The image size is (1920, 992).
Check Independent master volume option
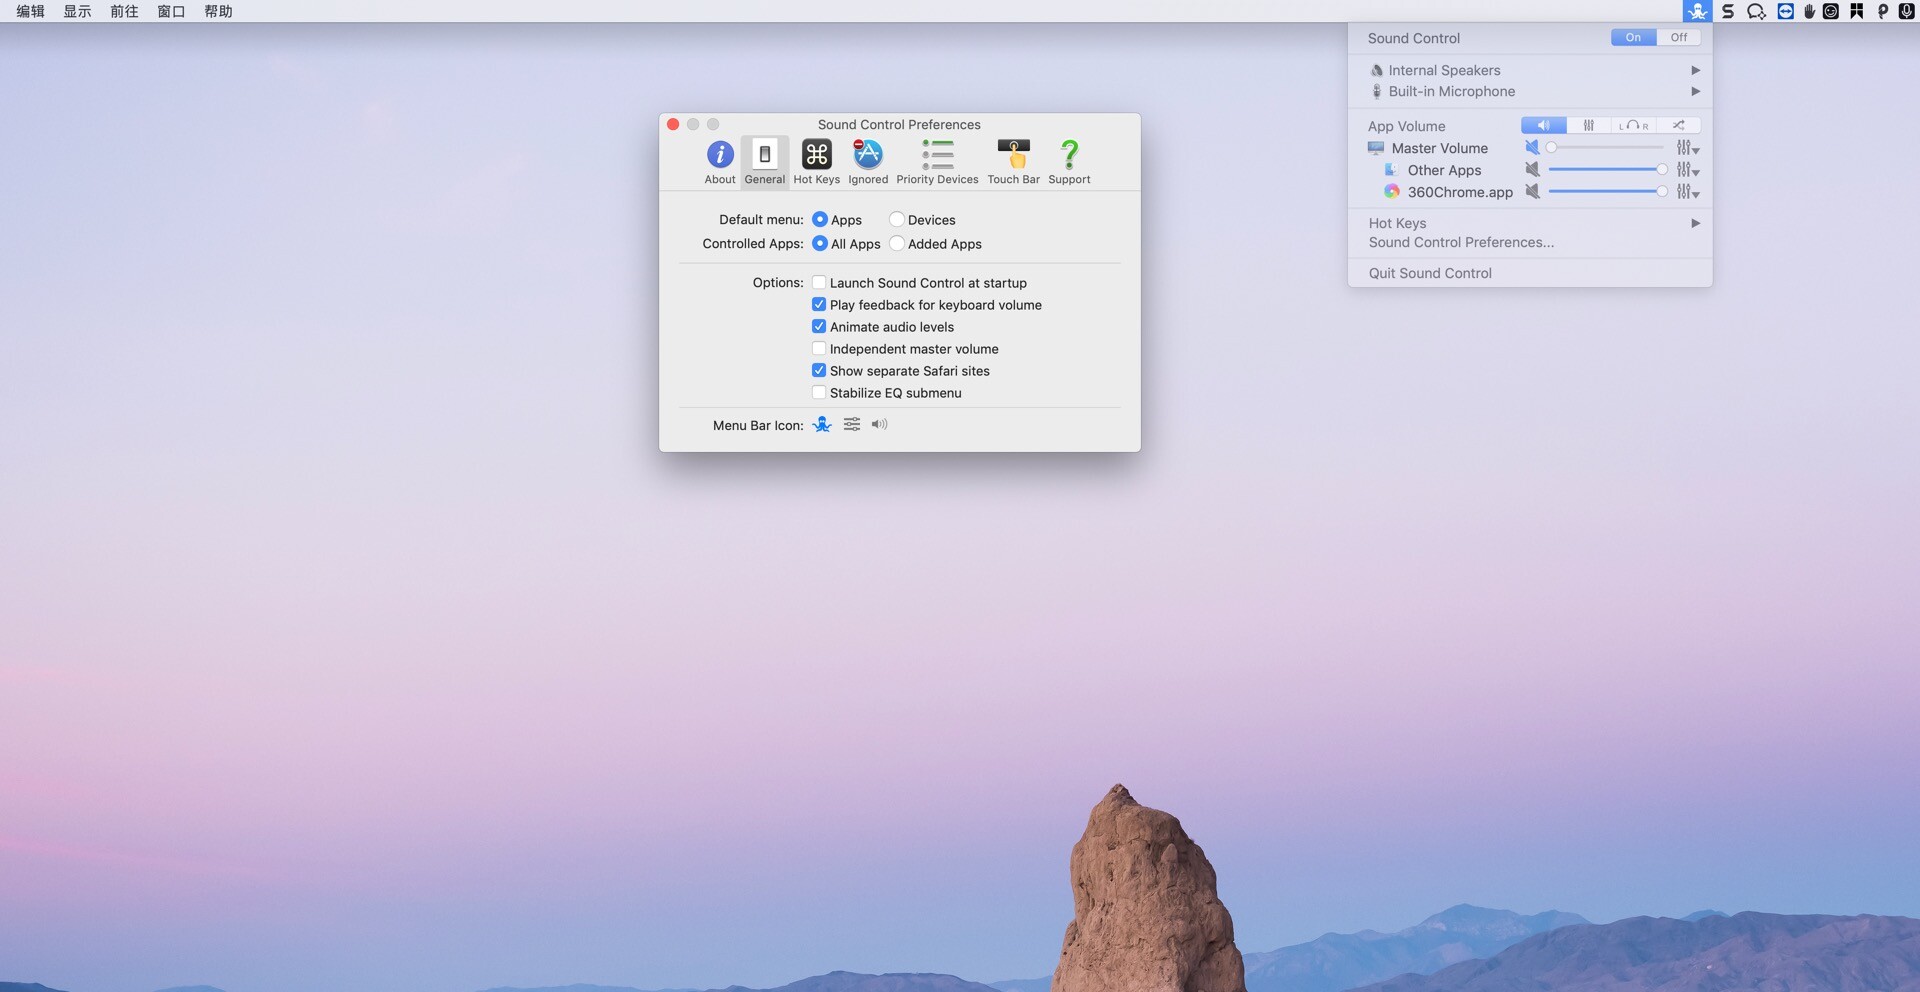click(819, 348)
